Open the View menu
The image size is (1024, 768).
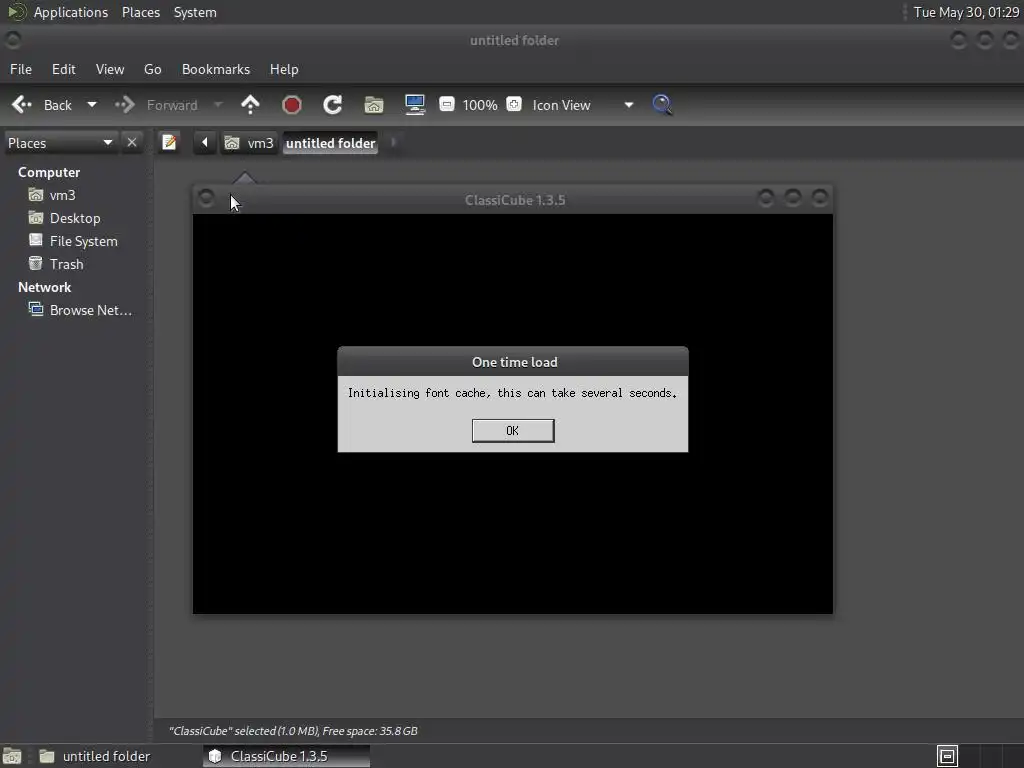point(110,69)
